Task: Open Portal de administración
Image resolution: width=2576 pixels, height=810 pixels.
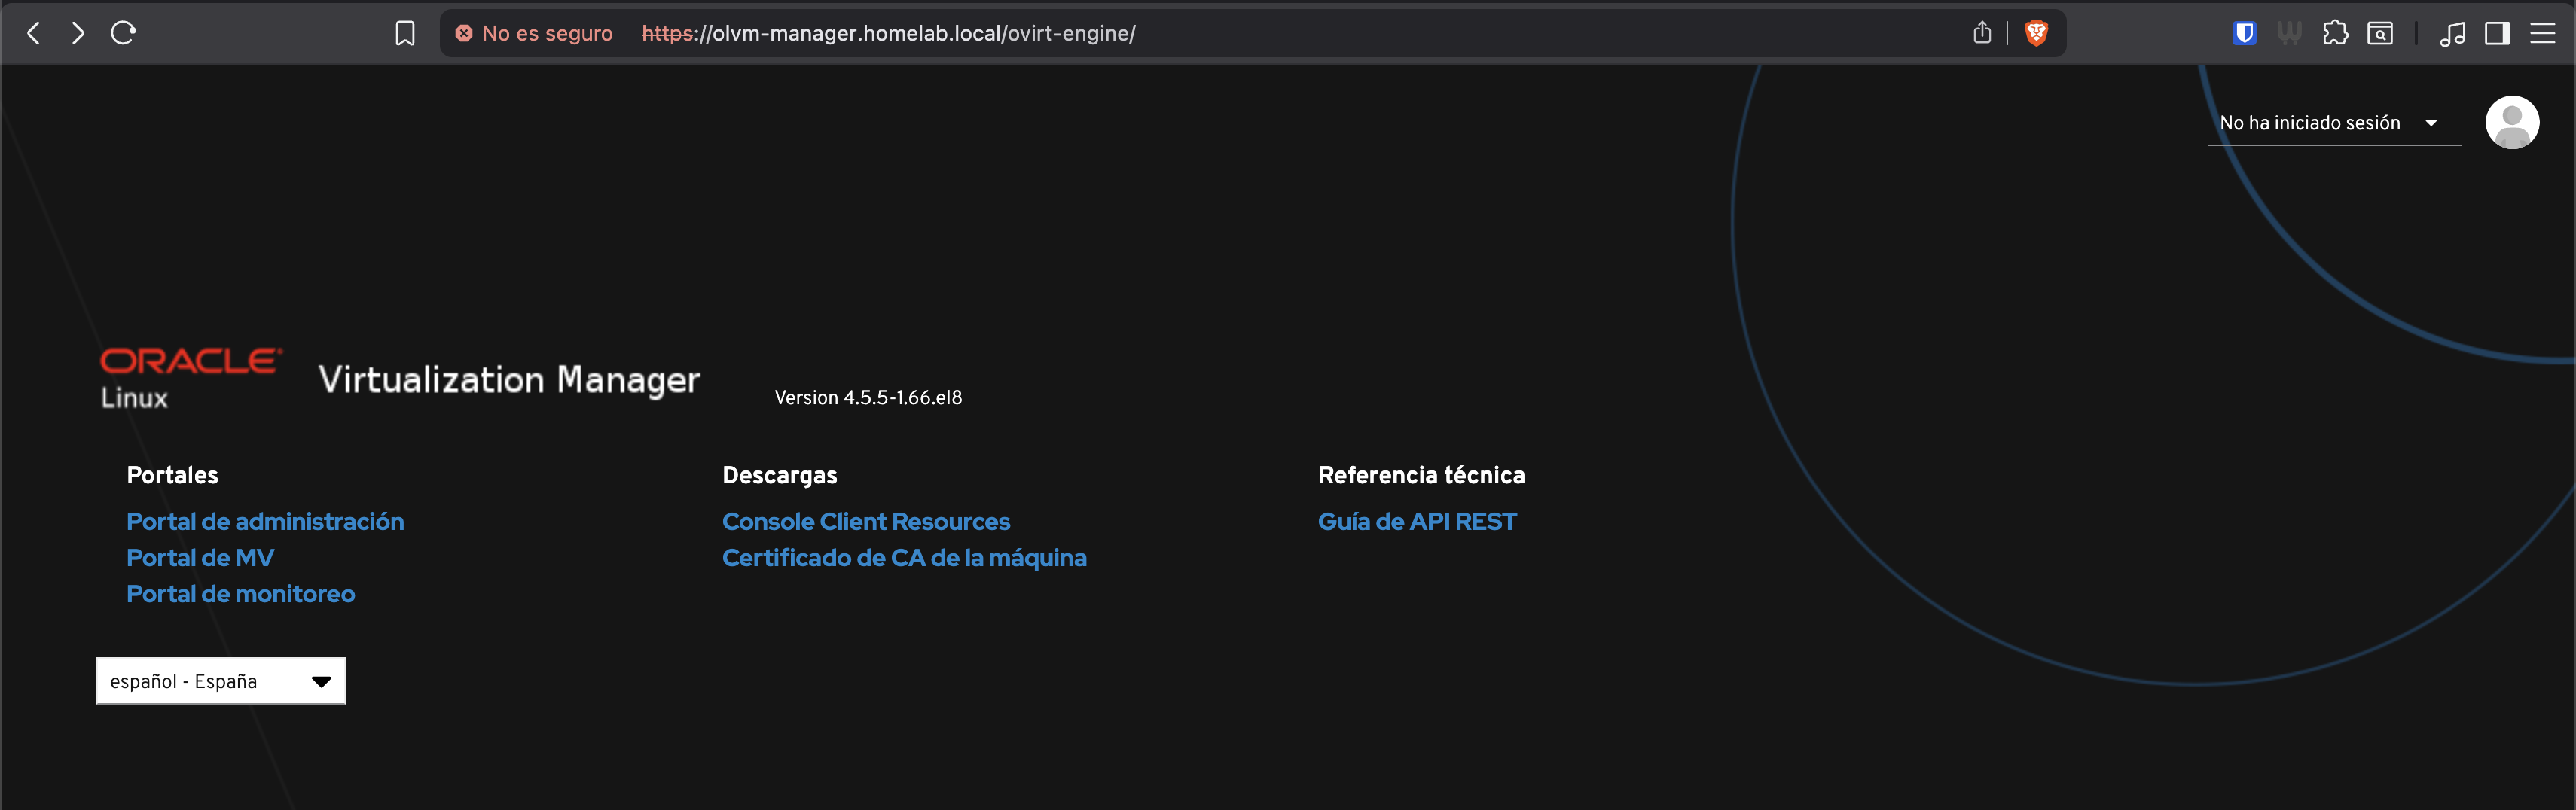Action: 265,521
